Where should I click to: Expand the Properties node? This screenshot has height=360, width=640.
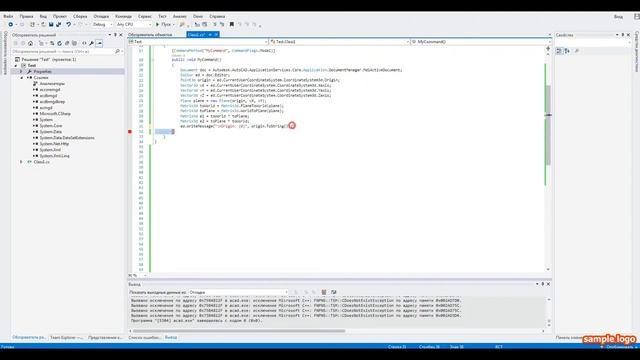coord(21,71)
